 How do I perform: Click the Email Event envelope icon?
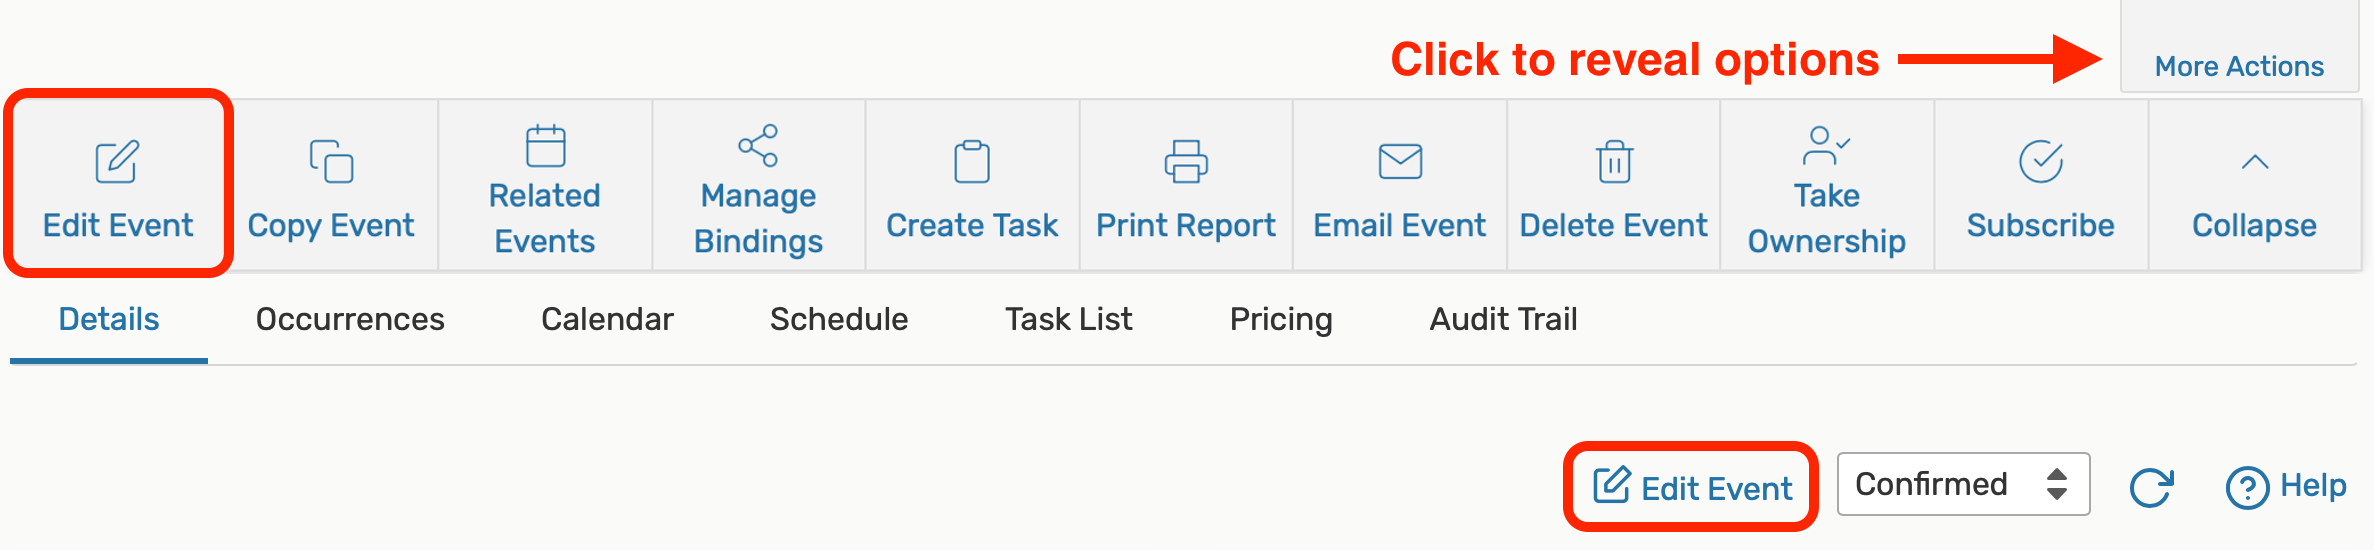click(x=1400, y=162)
